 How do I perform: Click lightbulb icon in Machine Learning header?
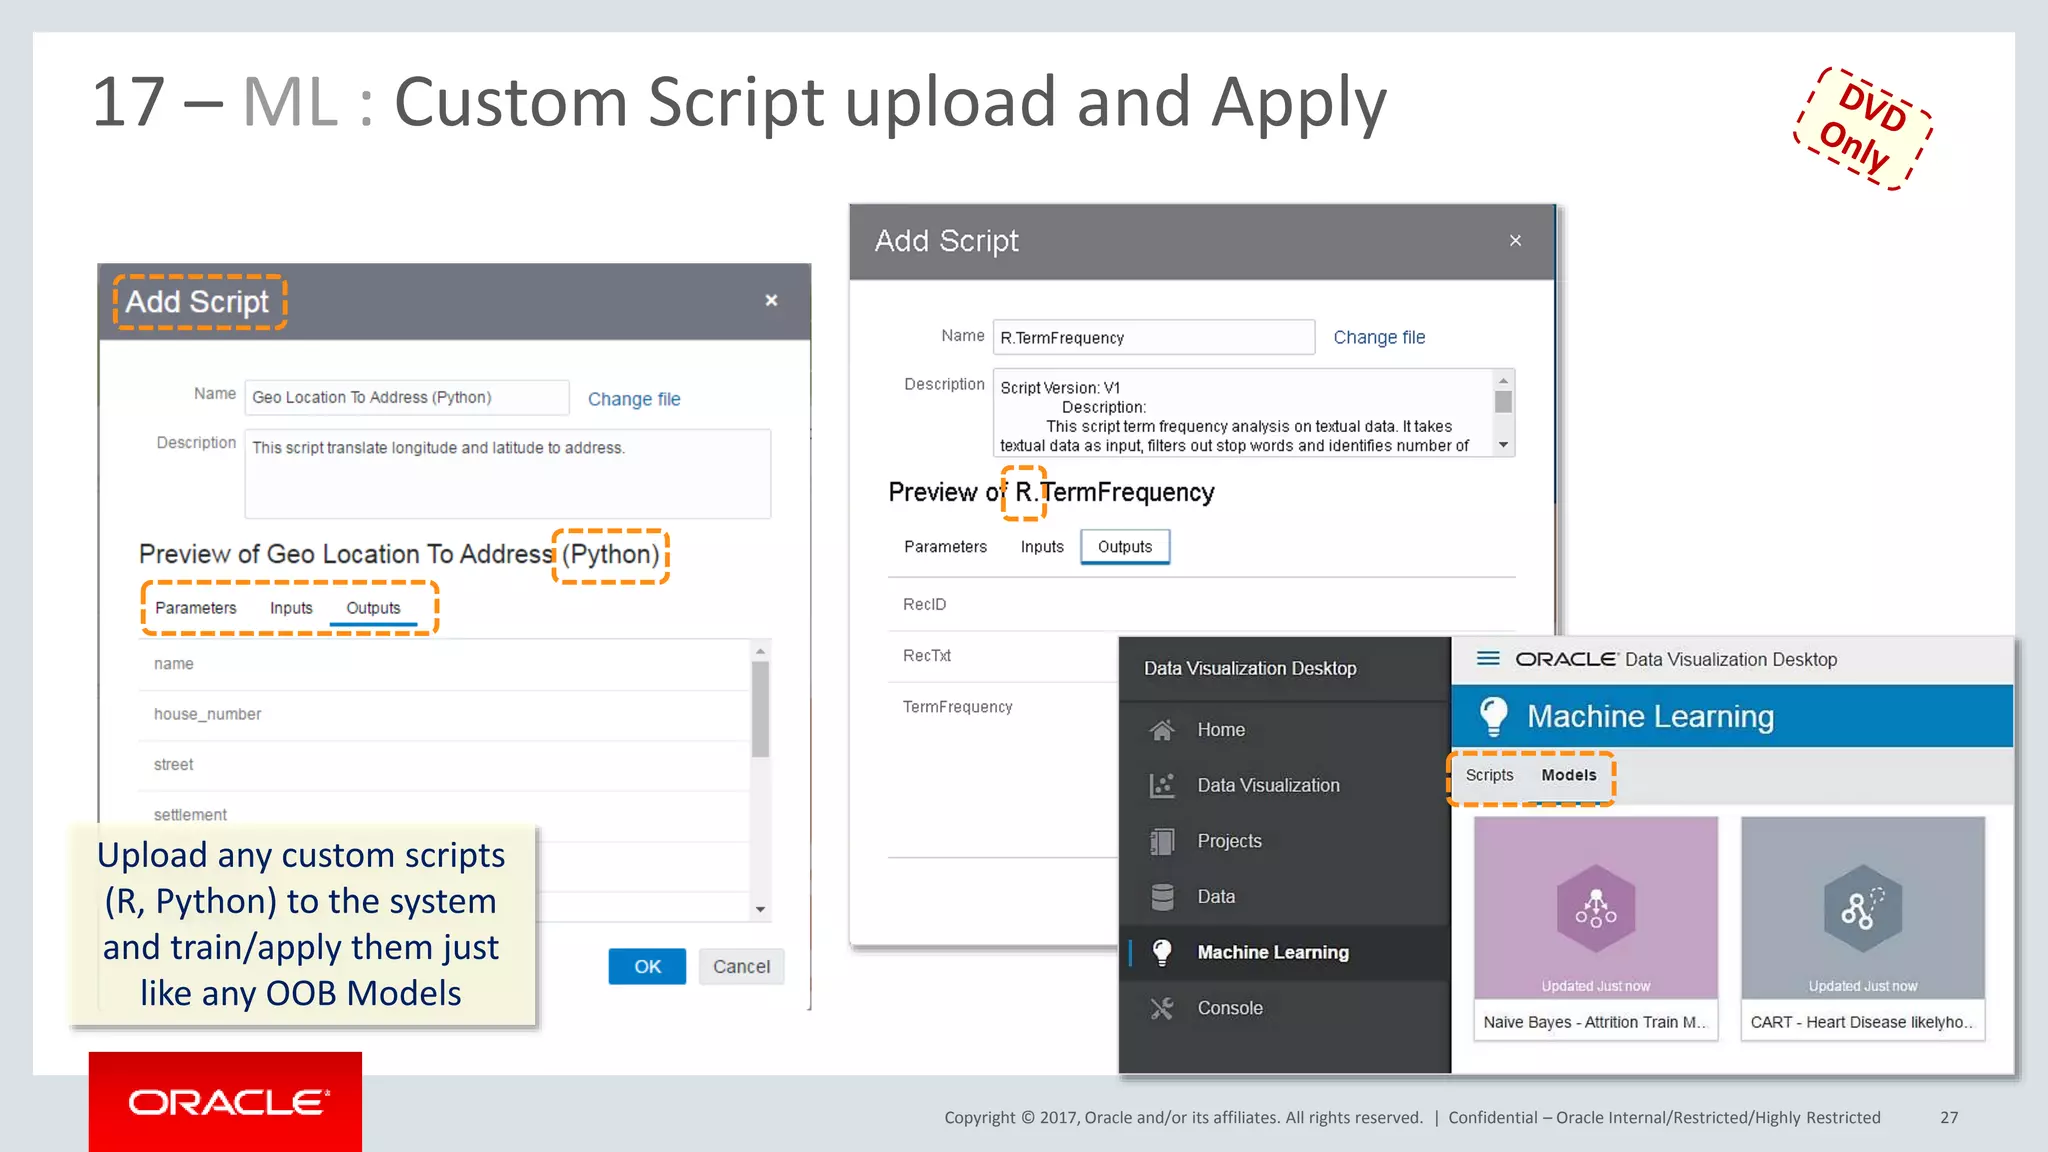[x=1493, y=716]
